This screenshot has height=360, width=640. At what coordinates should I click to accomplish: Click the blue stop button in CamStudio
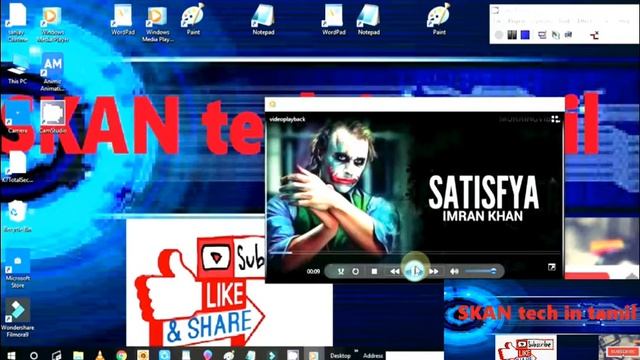pyautogui.click(x=525, y=35)
